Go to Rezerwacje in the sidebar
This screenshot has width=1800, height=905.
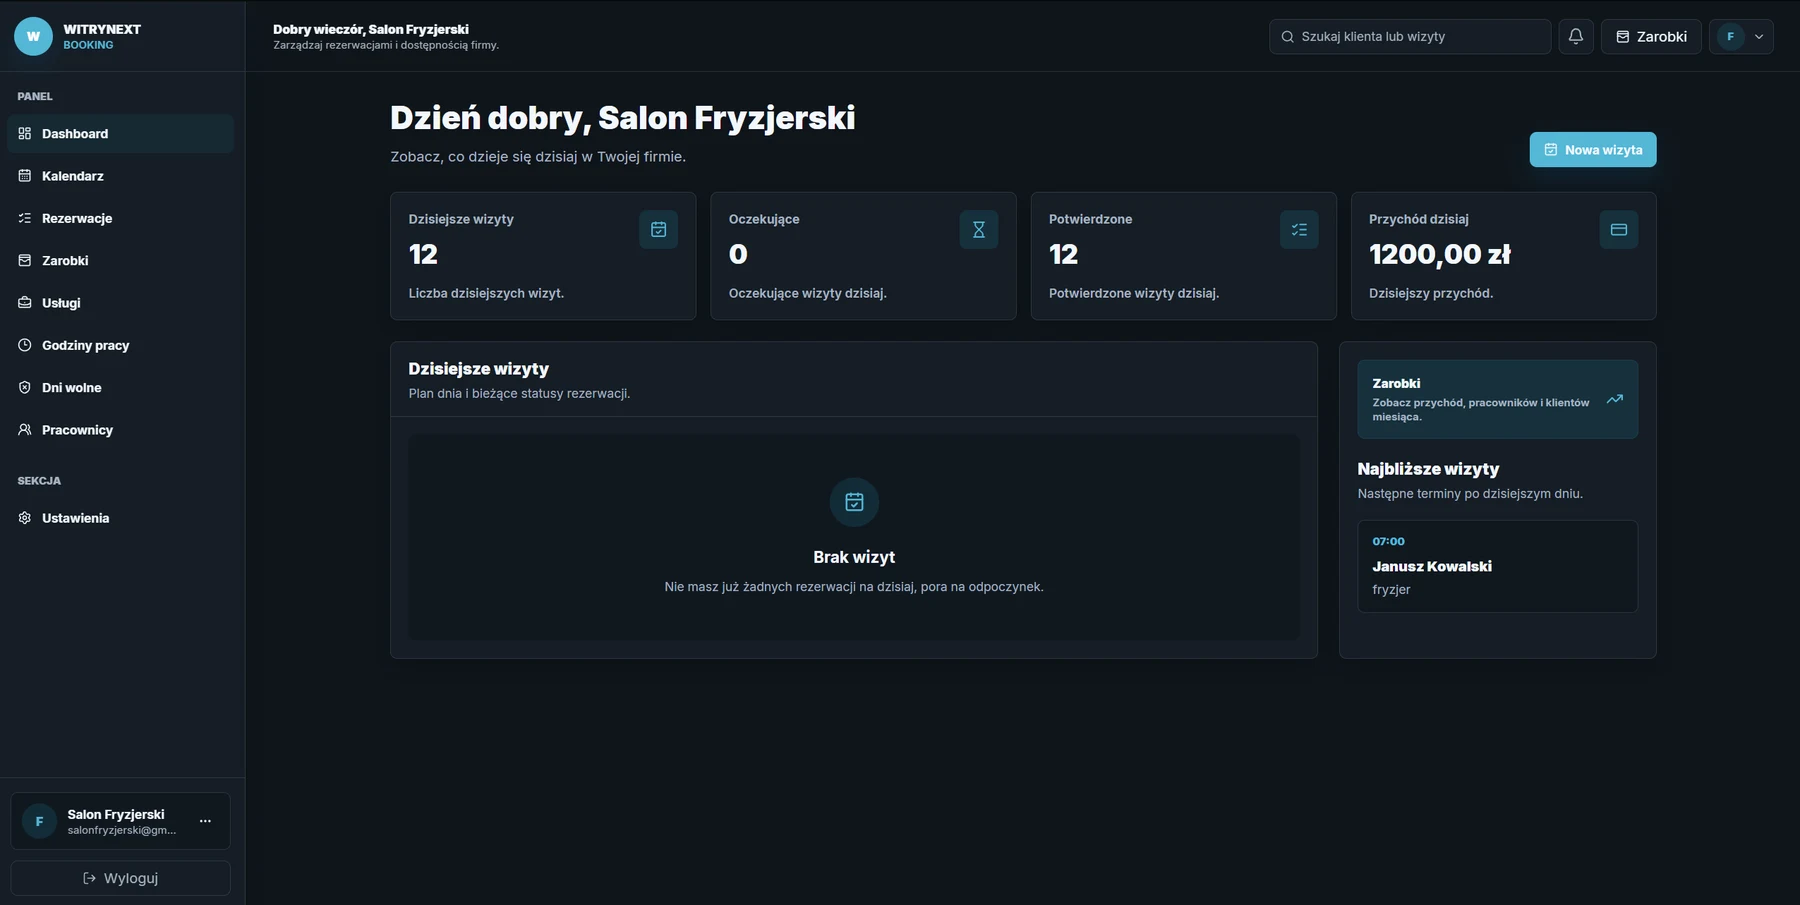click(120, 218)
